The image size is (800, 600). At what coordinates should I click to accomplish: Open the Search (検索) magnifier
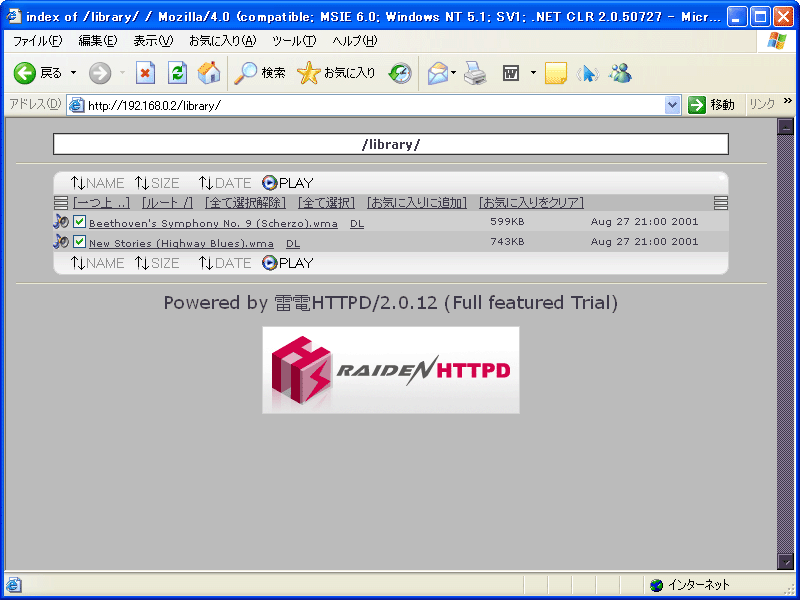259,73
